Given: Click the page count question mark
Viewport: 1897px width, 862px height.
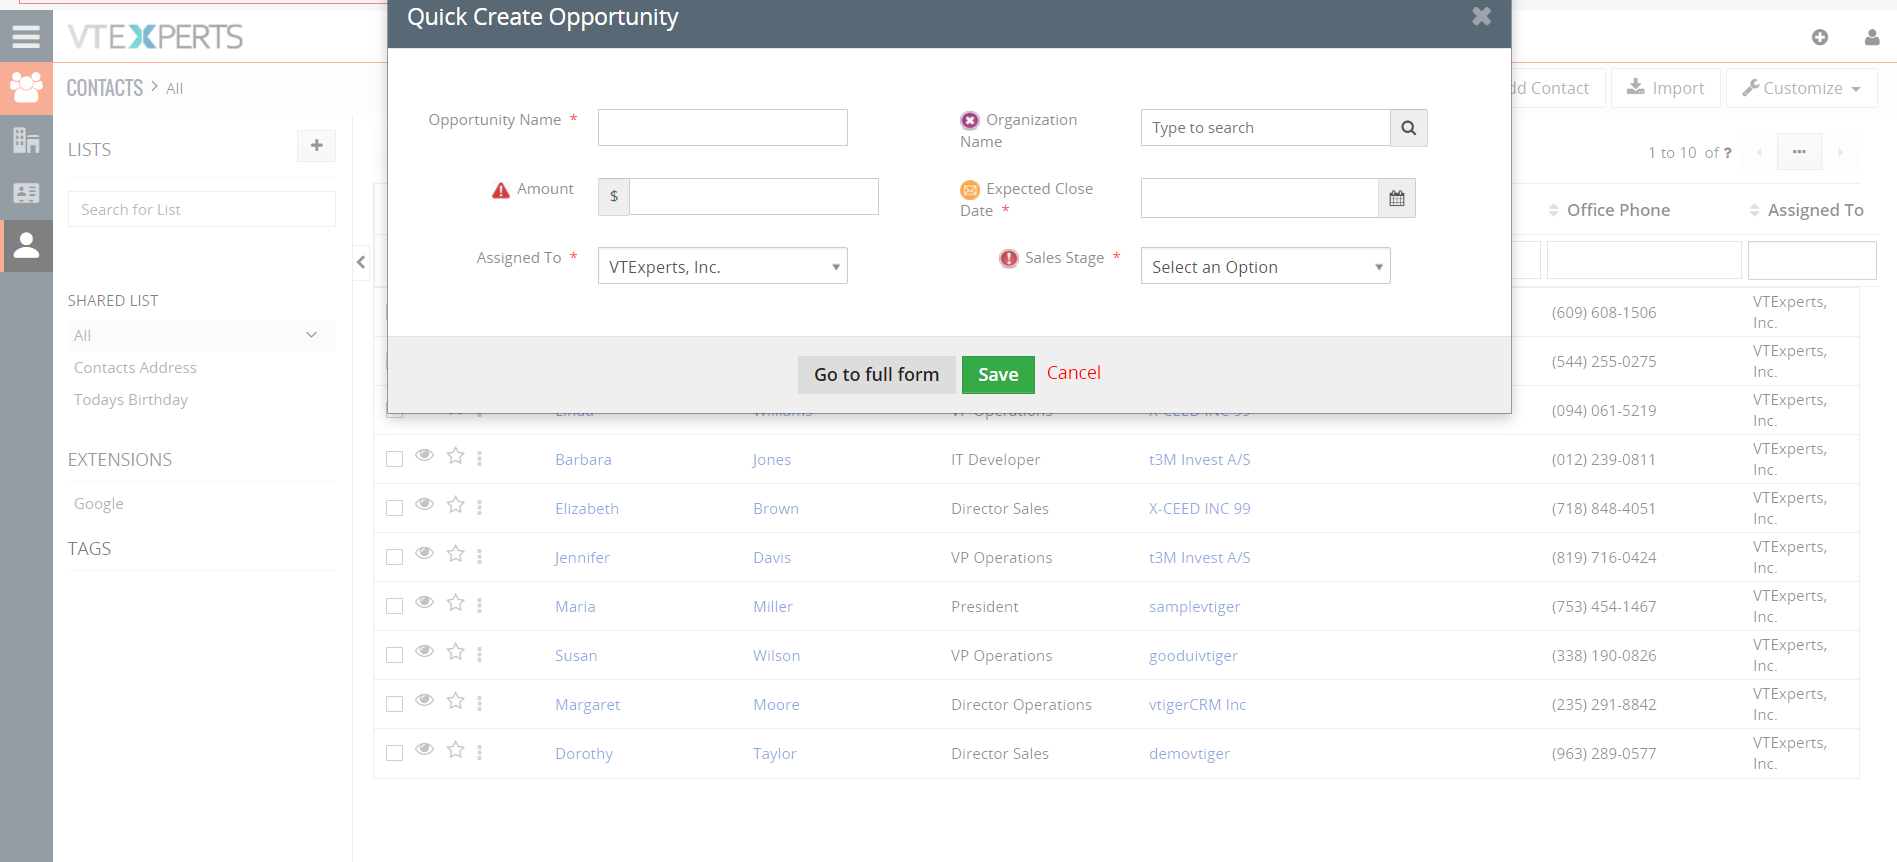Looking at the screenshot, I should (1727, 153).
